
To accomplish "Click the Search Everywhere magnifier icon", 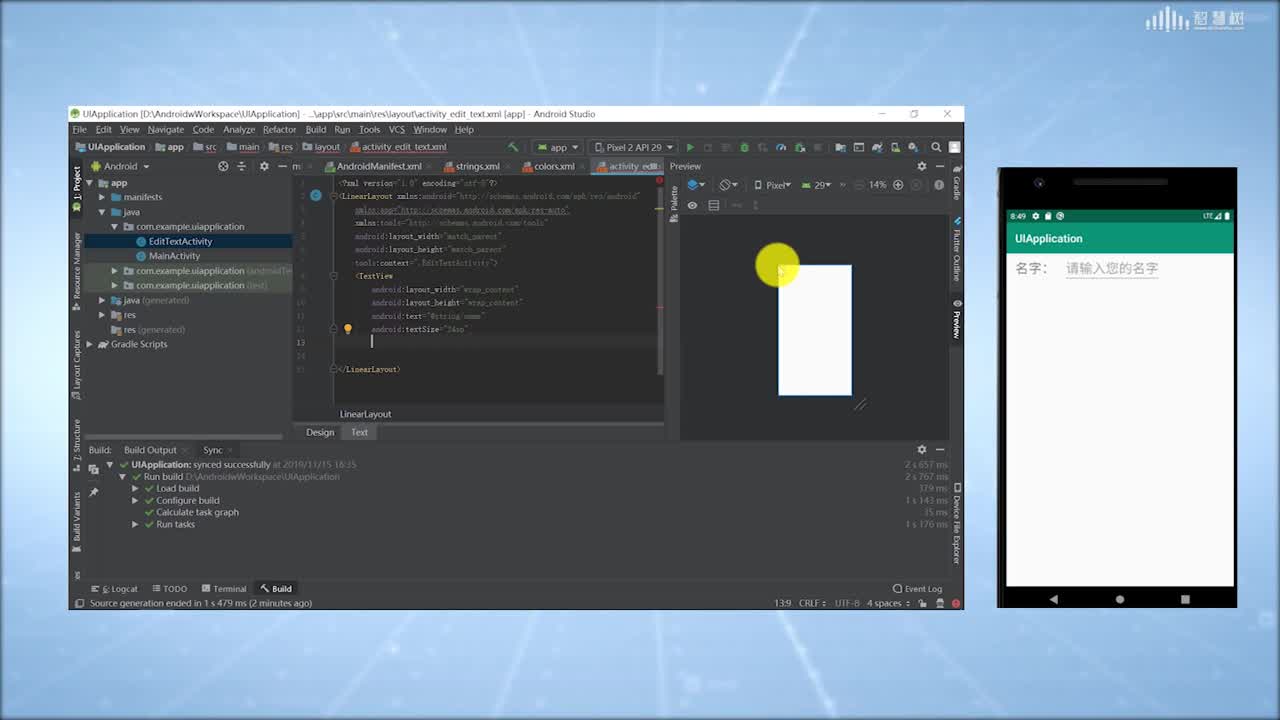I will (x=936, y=147).
